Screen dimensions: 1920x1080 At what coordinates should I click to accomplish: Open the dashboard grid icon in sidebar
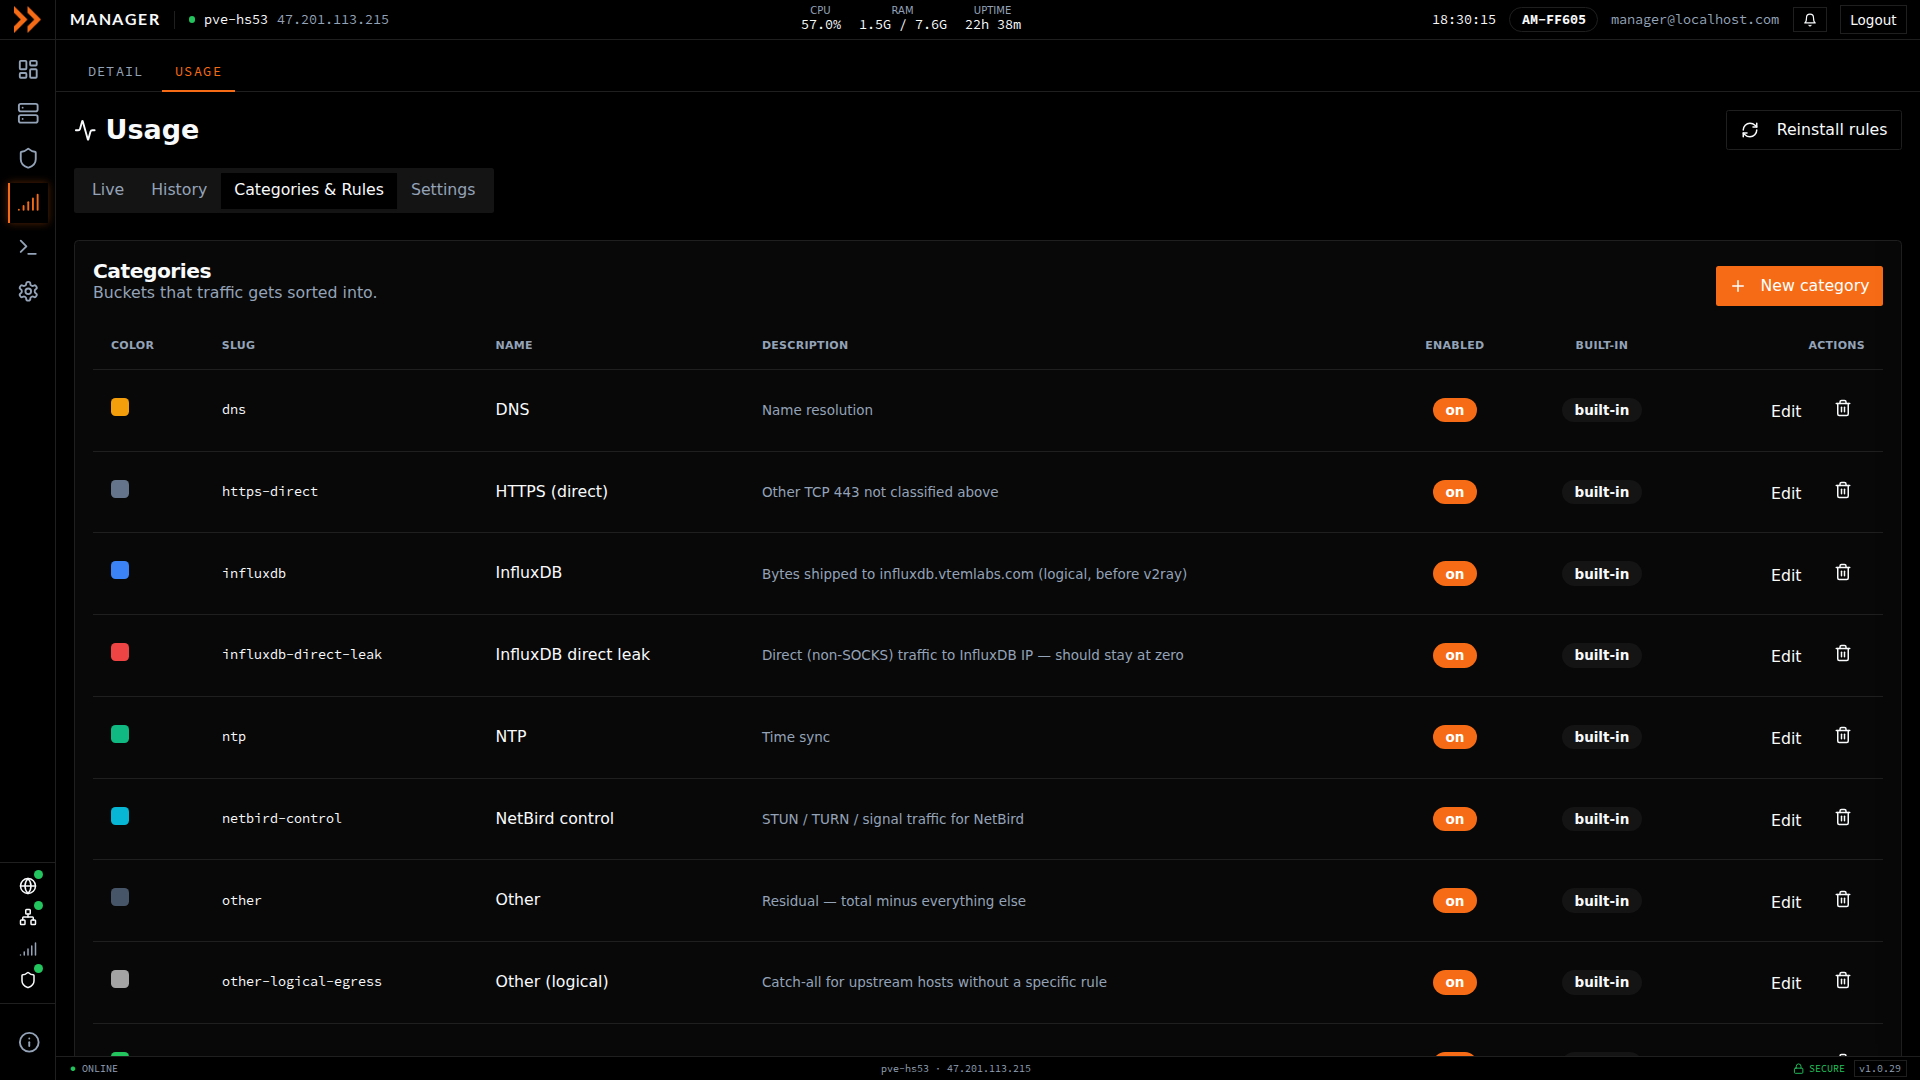point(28,69)
